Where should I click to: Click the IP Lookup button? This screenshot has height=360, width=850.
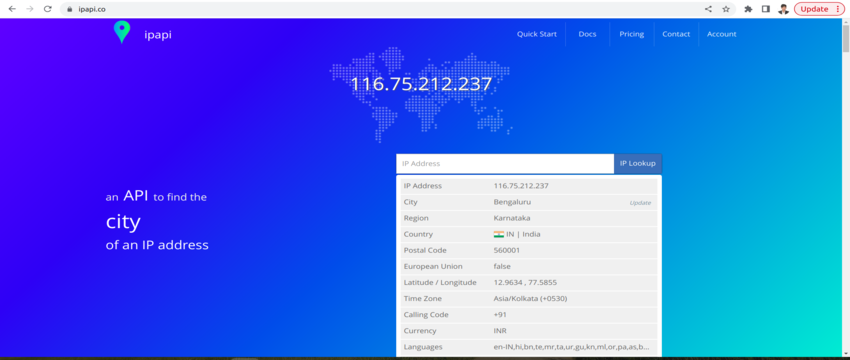pos(638,164)
